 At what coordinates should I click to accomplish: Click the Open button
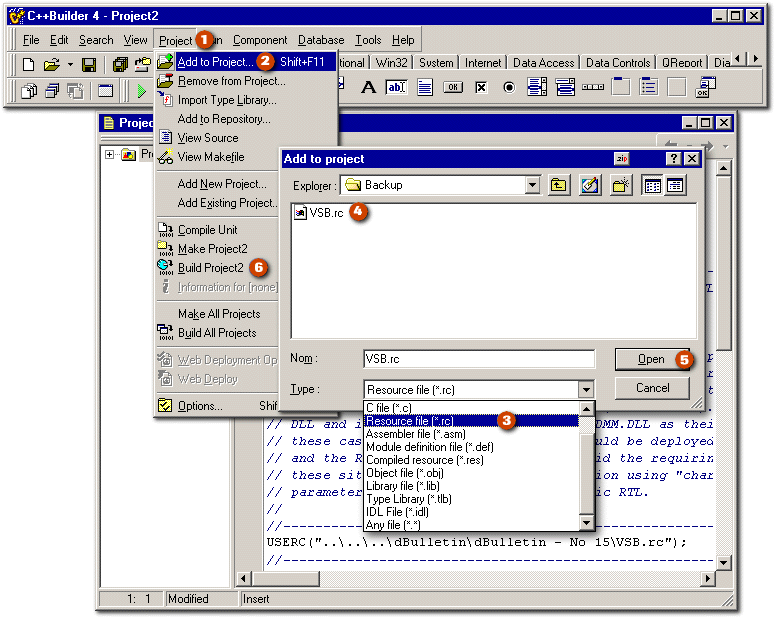coord(652,359)
